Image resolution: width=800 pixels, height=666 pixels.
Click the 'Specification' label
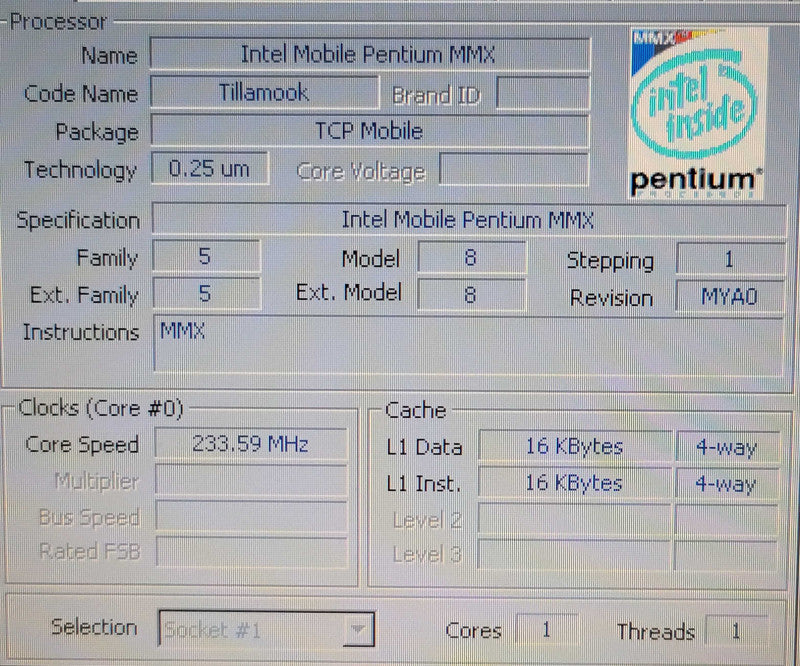click(x=79, y=220)
